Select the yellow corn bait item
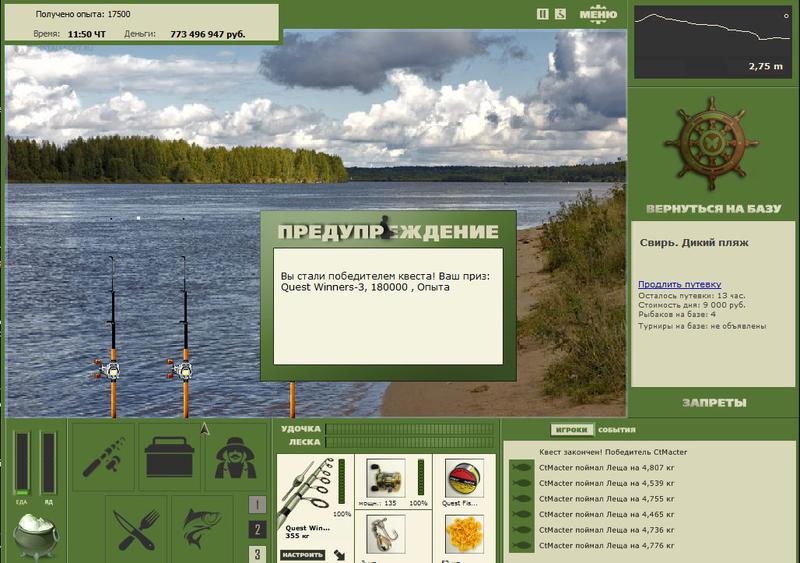800x563 pixels. click(x=464, y=534)
